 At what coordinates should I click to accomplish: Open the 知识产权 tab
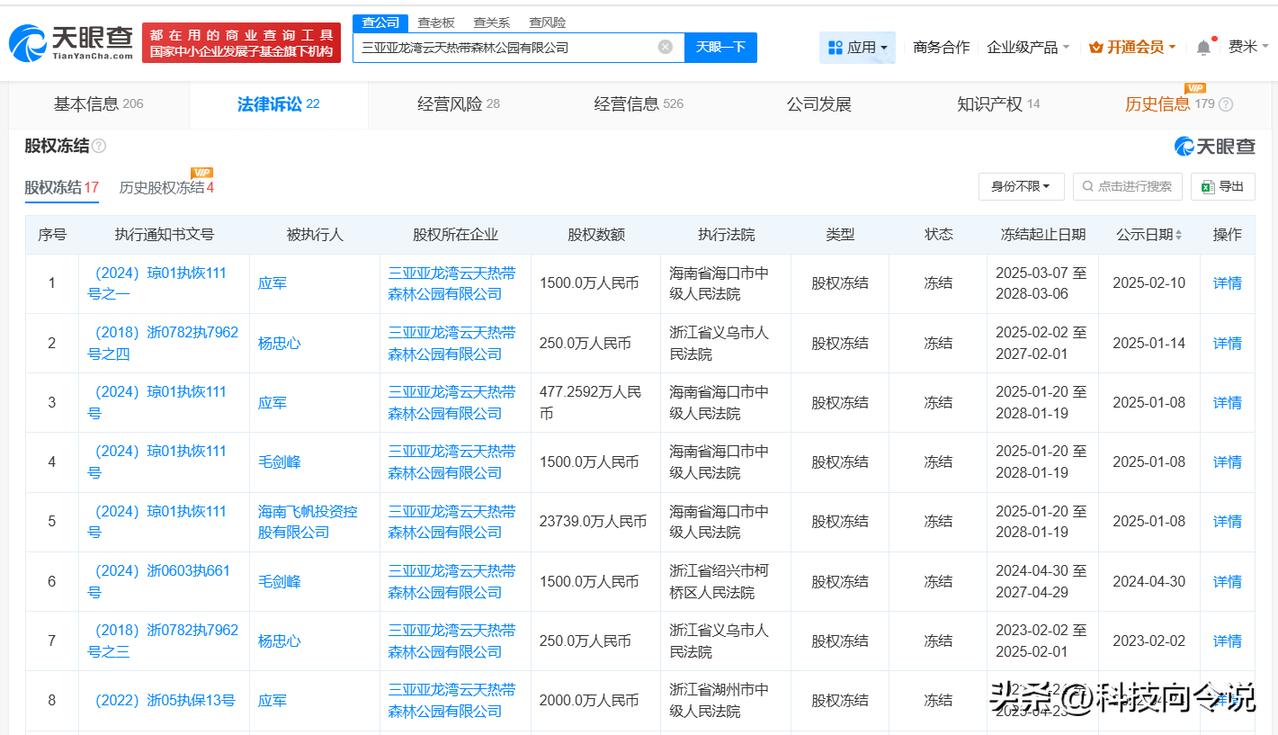[998, 104]
